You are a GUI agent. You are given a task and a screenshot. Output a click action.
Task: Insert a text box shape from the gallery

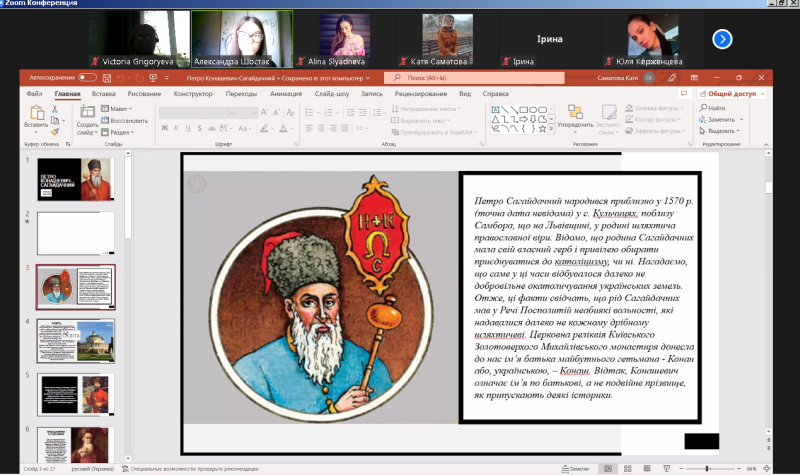[495, 110]
